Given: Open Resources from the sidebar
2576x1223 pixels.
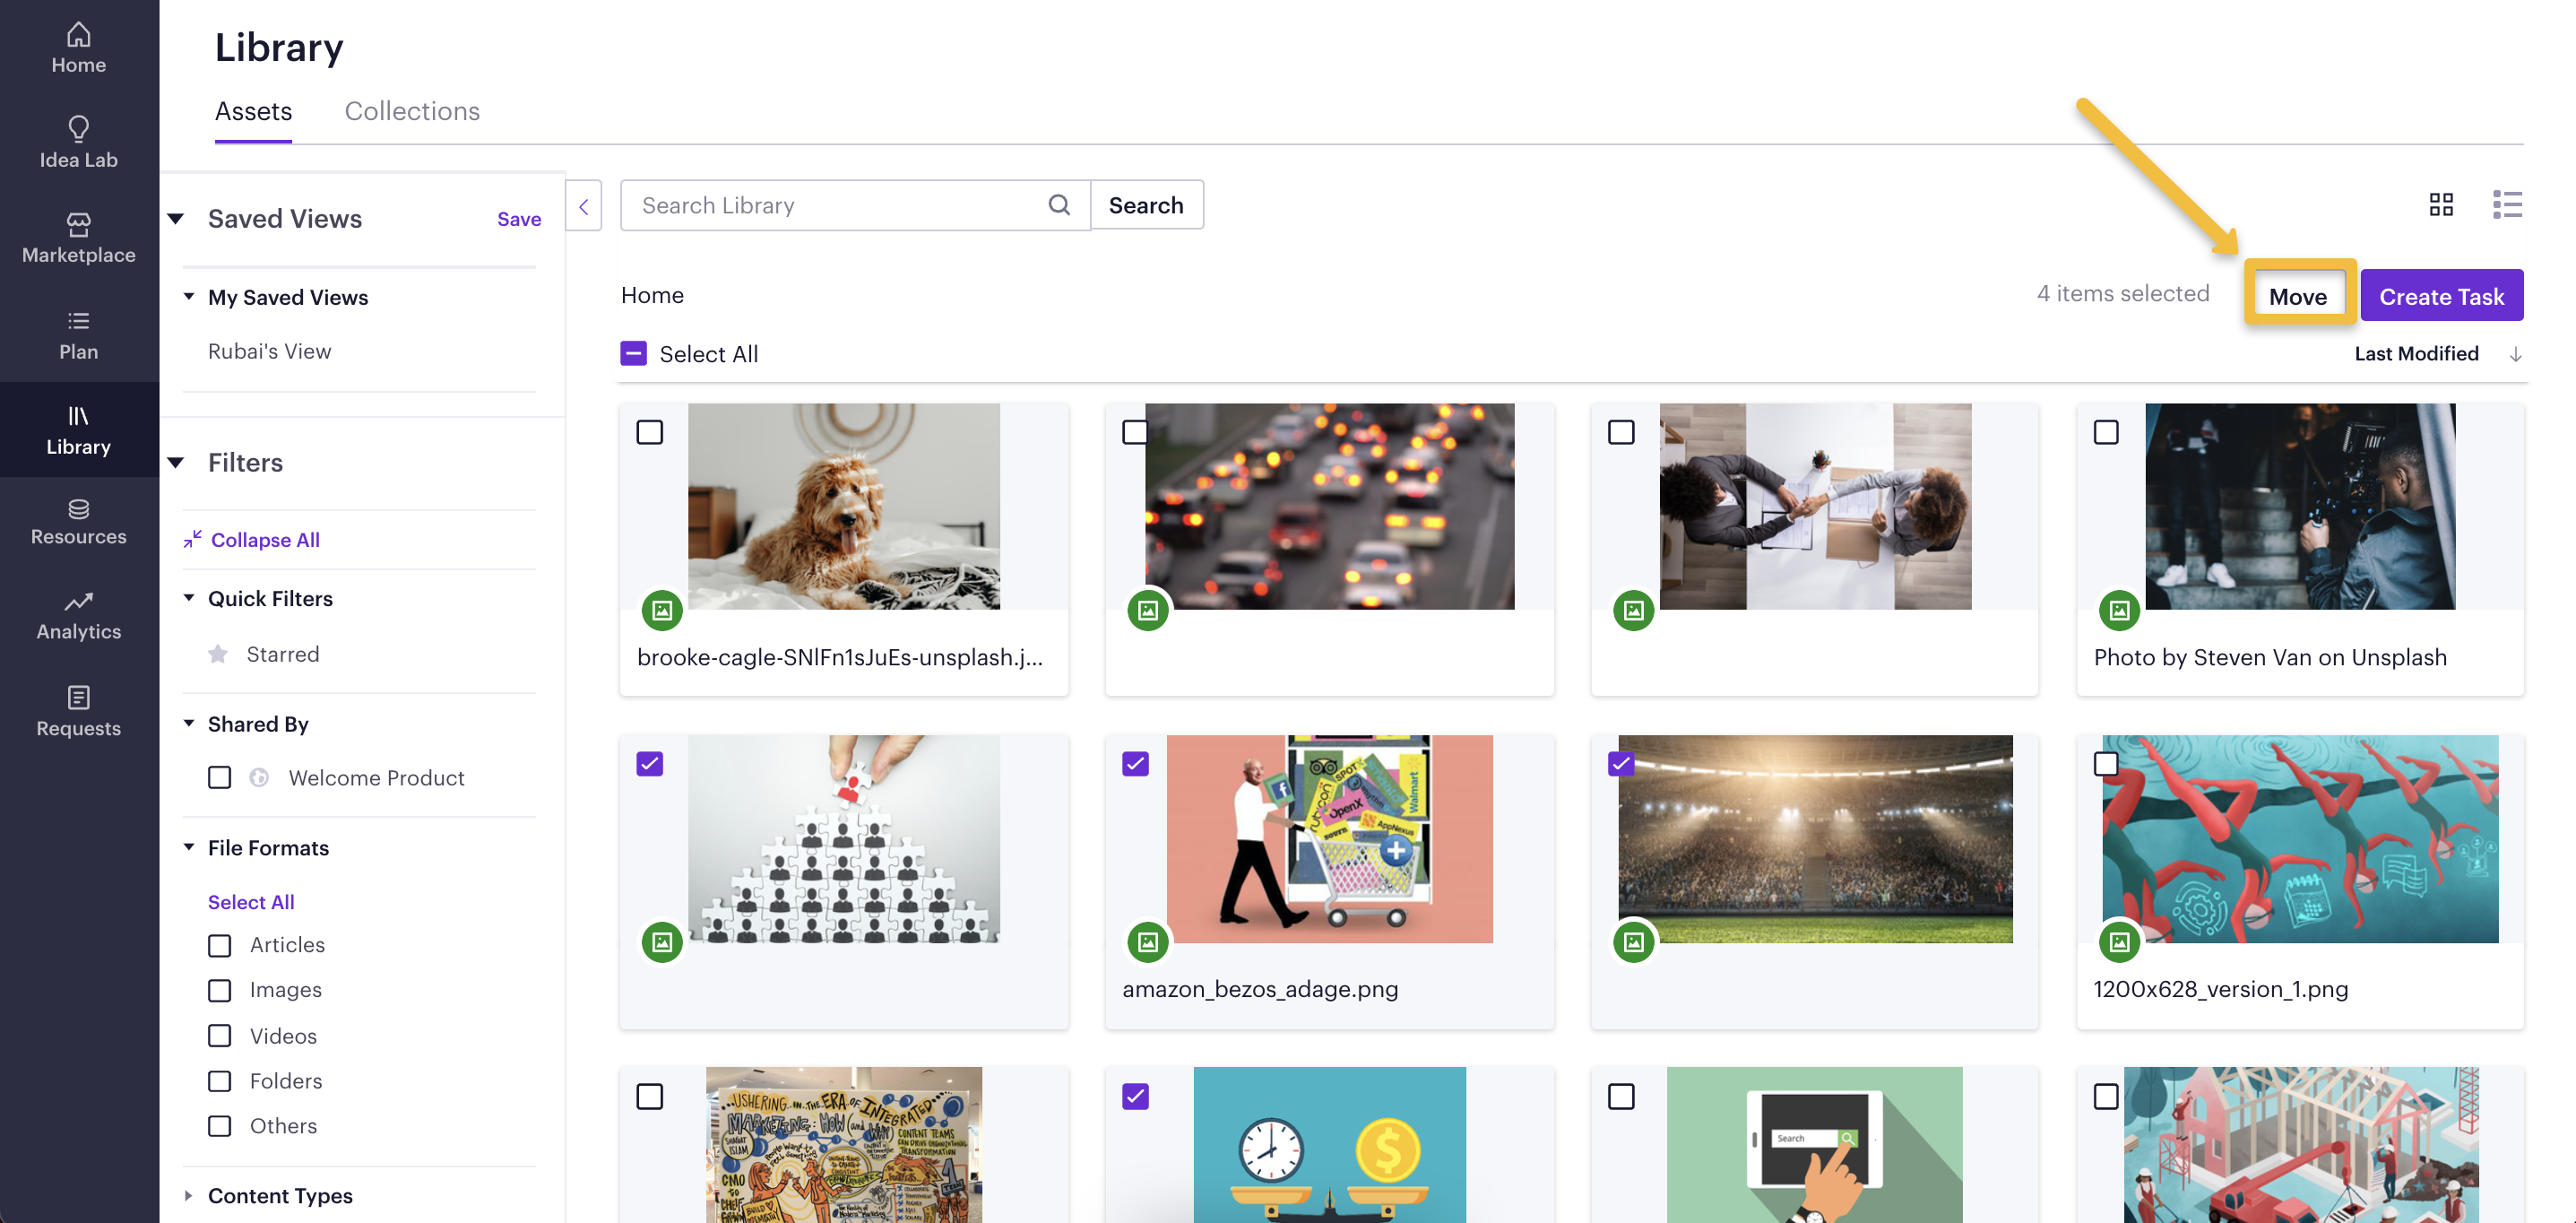Looking at the screenshot, I should pos(78,521).
